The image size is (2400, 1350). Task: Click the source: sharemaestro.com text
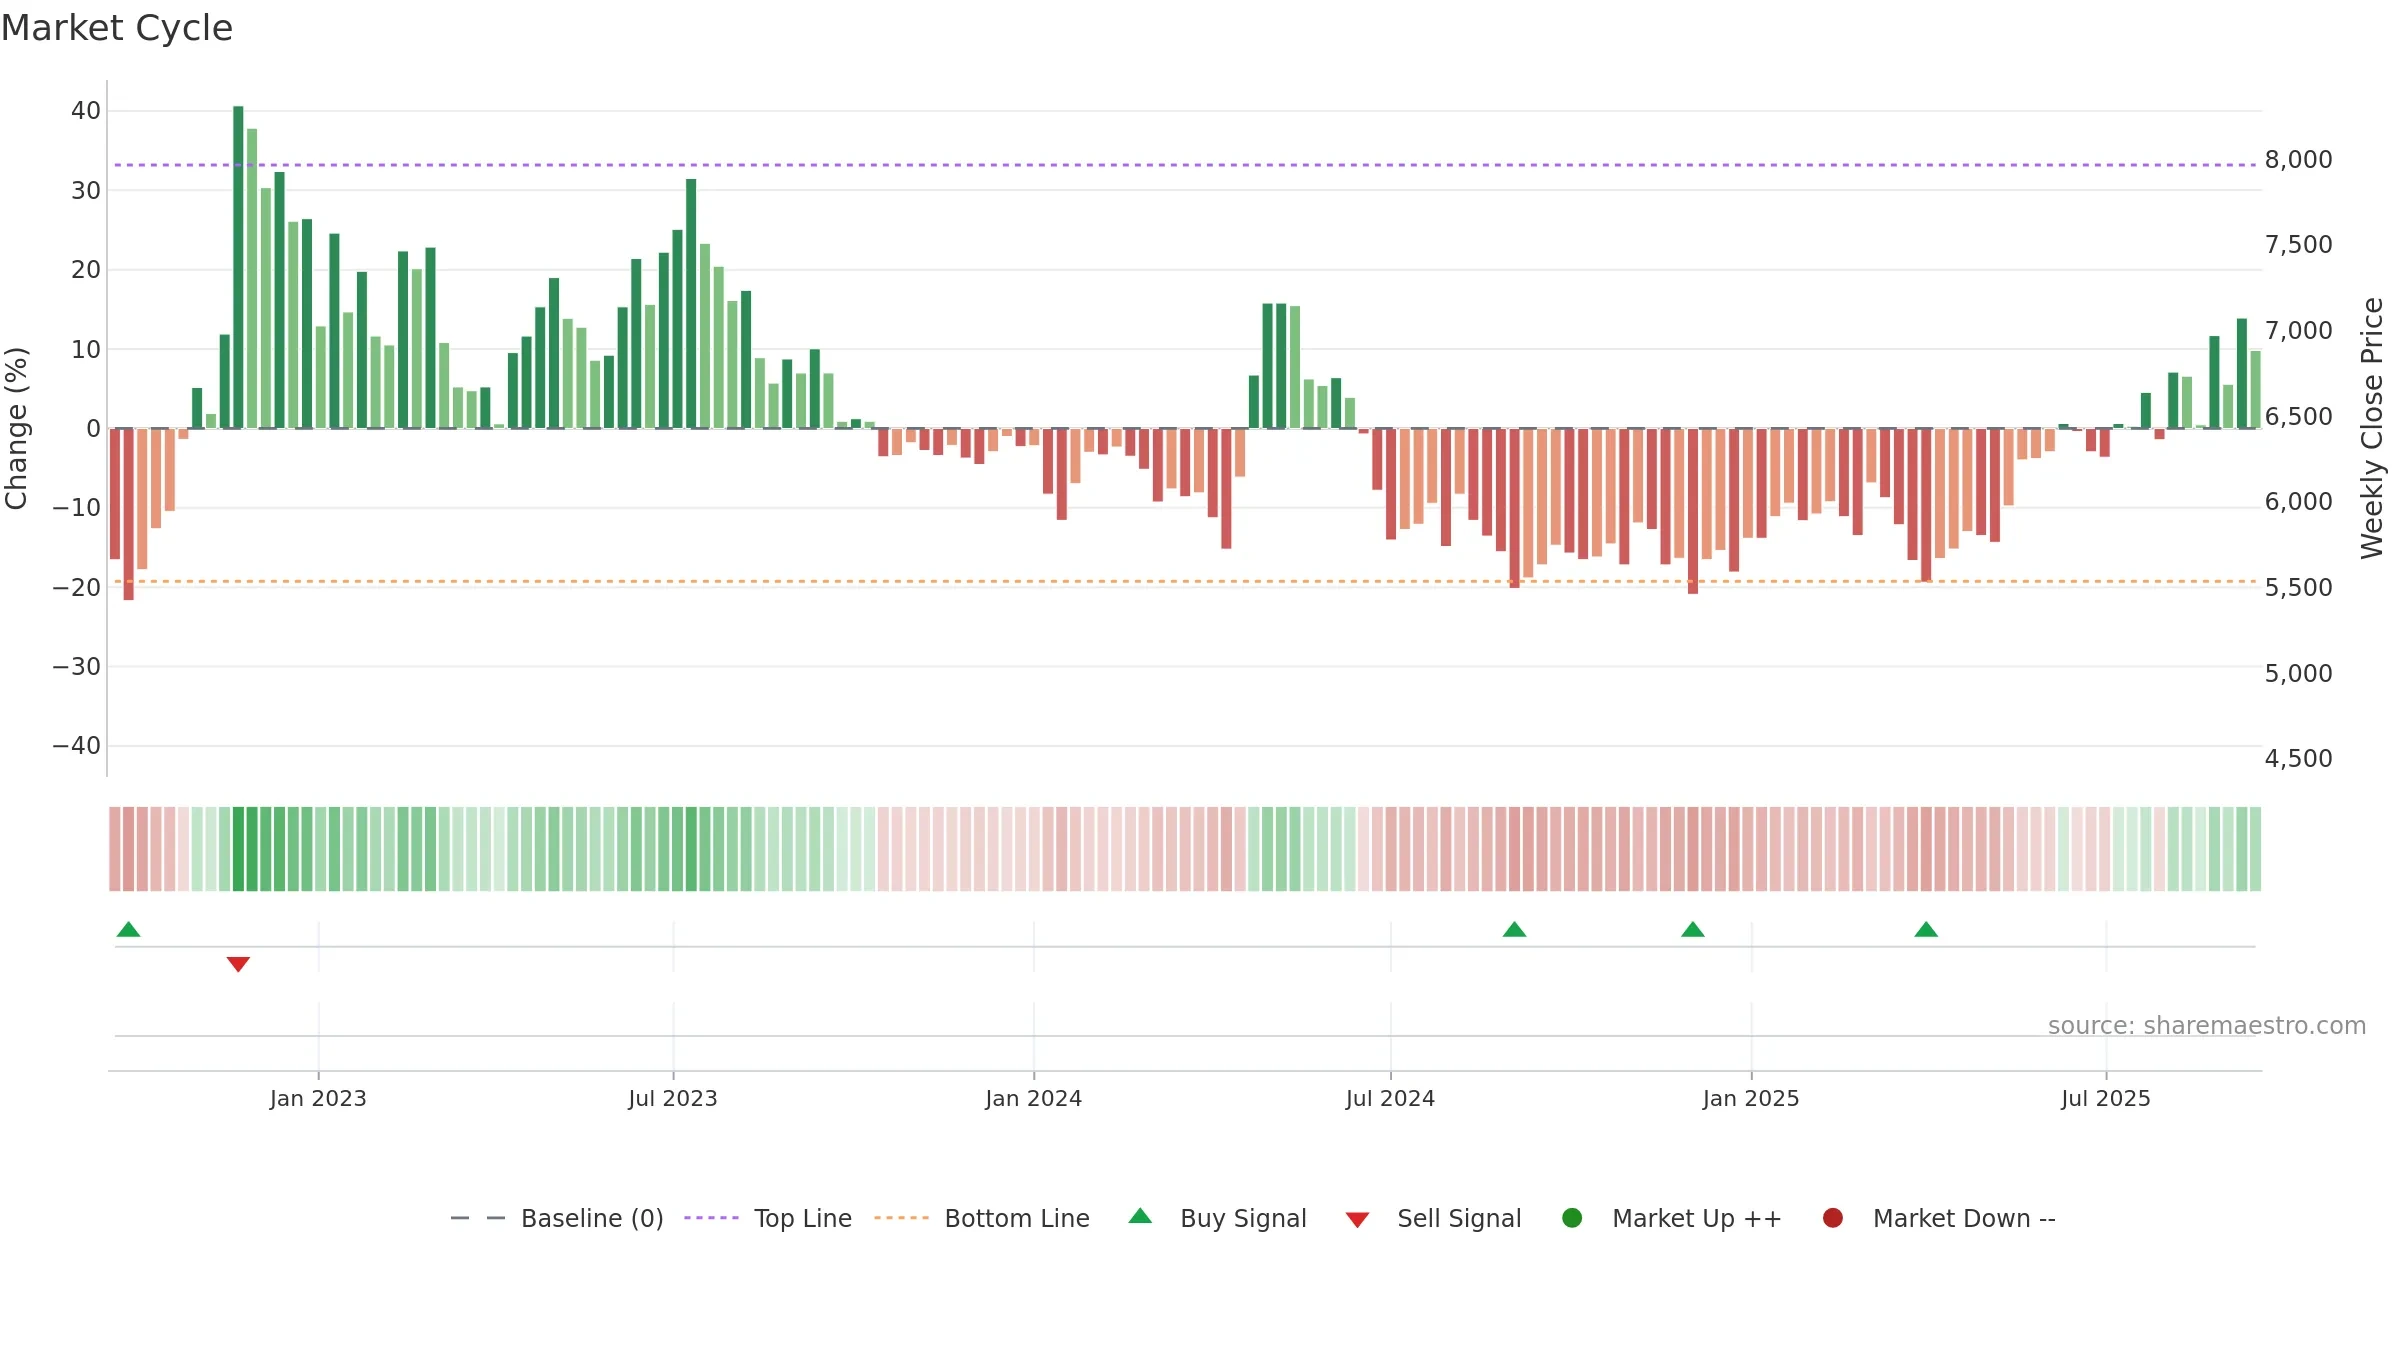click(x=2207, y=1026)
